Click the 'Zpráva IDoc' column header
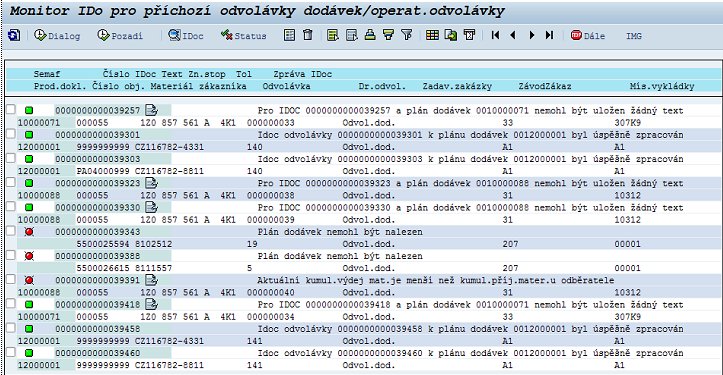The width and height of the screenshot is (723, 375). 302,74
